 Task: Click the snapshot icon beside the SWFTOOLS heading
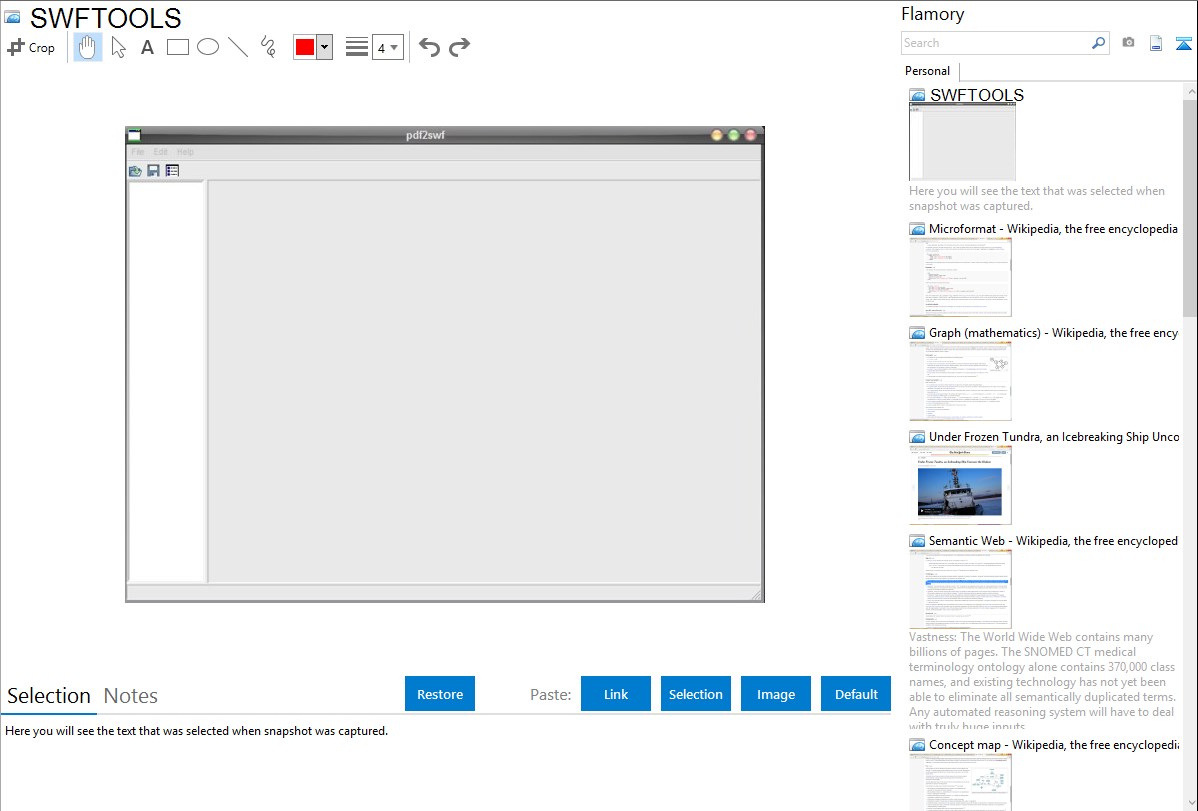coord(12,17)
